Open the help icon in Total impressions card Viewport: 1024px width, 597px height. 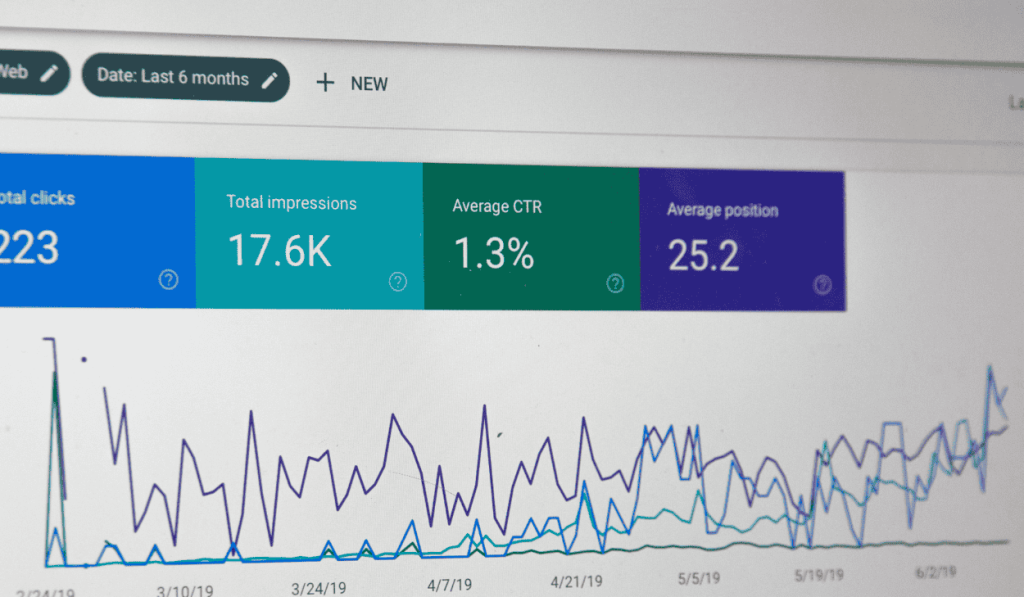(x=398, y=282)
